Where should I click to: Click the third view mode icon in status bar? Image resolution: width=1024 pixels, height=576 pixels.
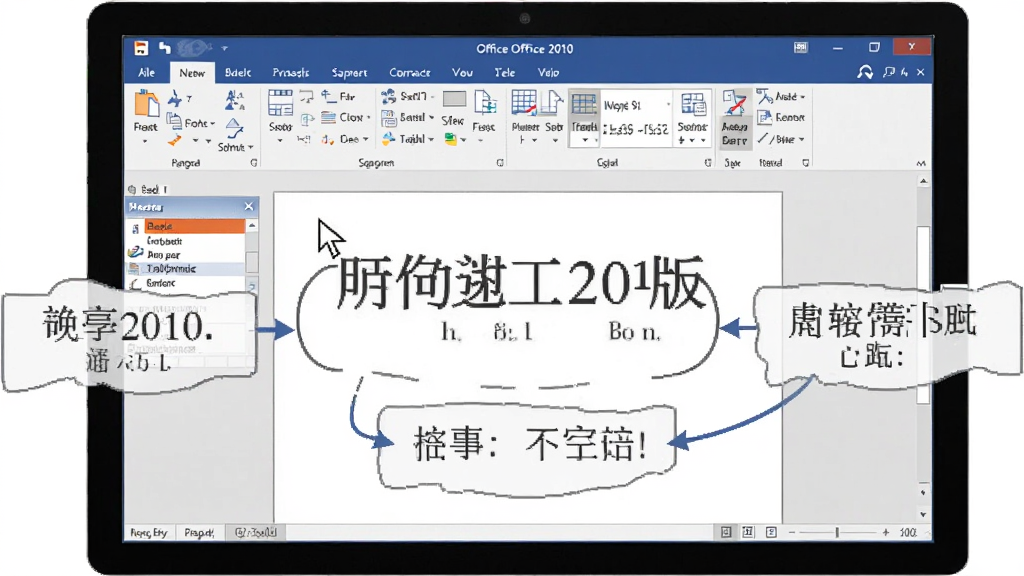(771, 532)
